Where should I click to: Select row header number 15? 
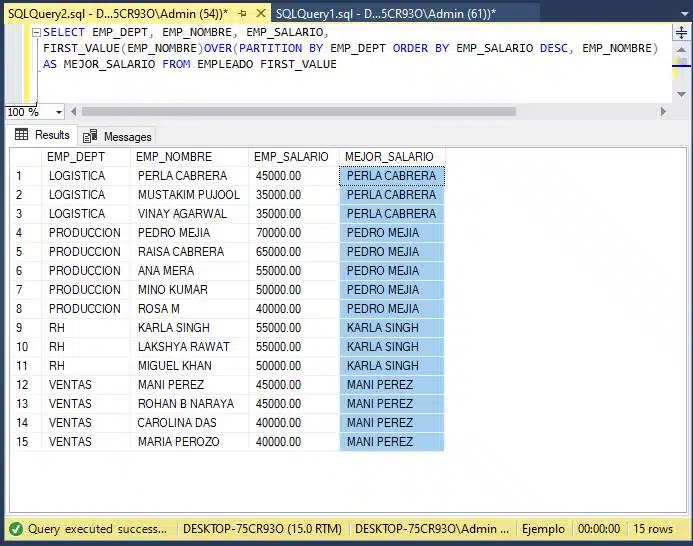[x=26, y=442]
